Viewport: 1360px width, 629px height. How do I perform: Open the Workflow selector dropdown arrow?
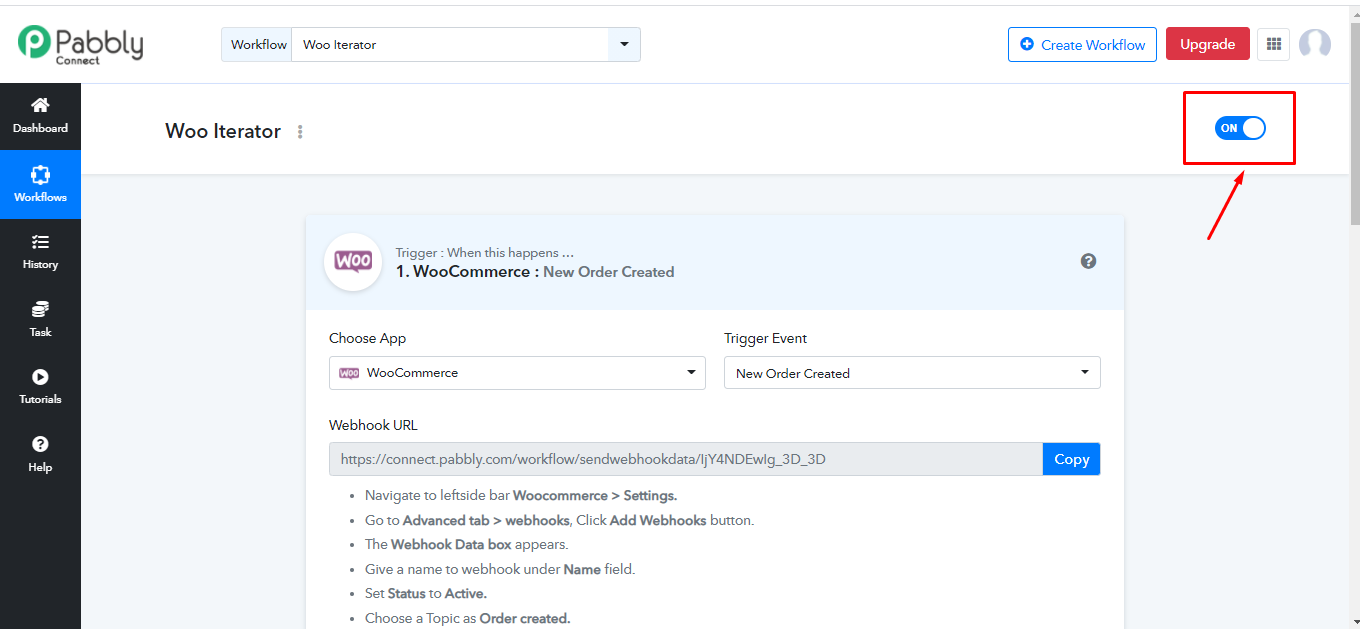click(x=624, y=44)
